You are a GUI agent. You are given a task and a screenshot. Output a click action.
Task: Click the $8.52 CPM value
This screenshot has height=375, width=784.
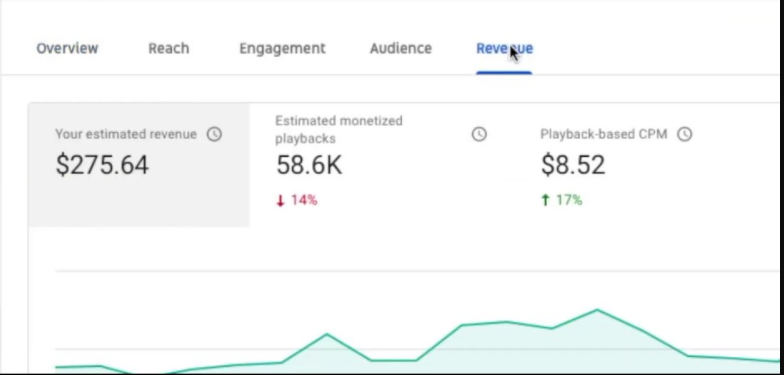click(x=573, y=165)
